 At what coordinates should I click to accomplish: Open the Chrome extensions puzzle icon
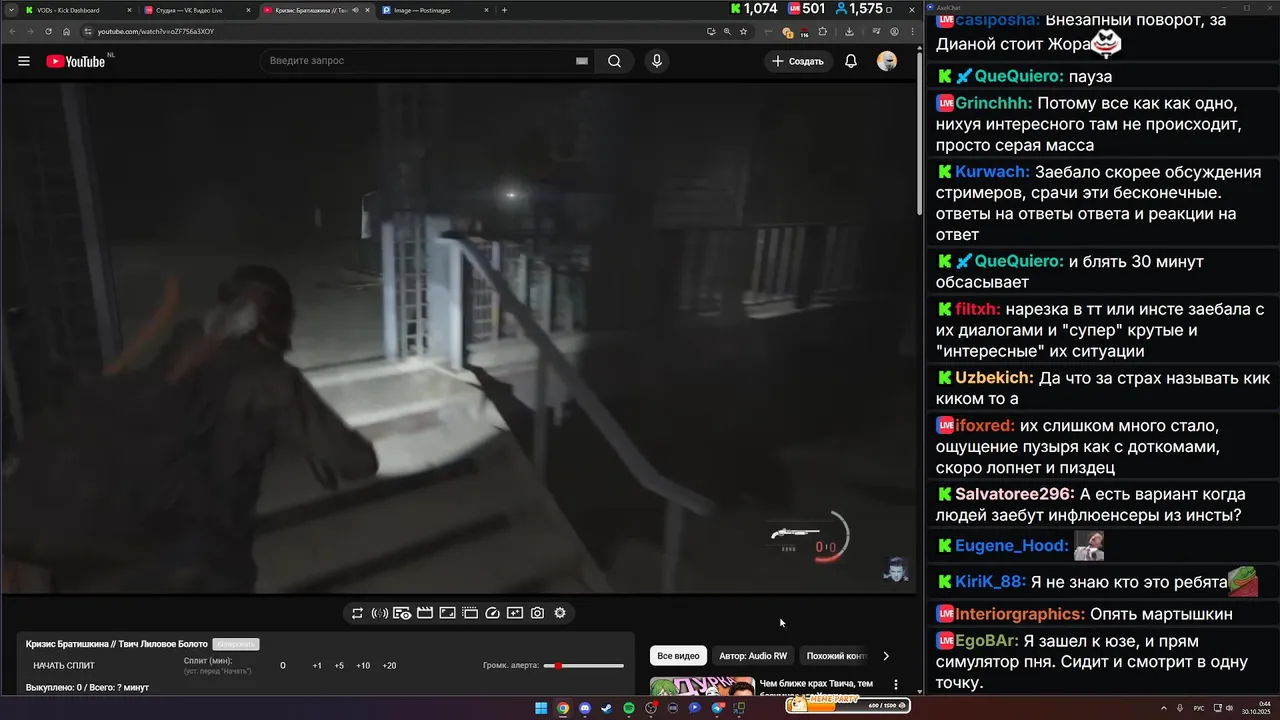click(x=822, y=31)
